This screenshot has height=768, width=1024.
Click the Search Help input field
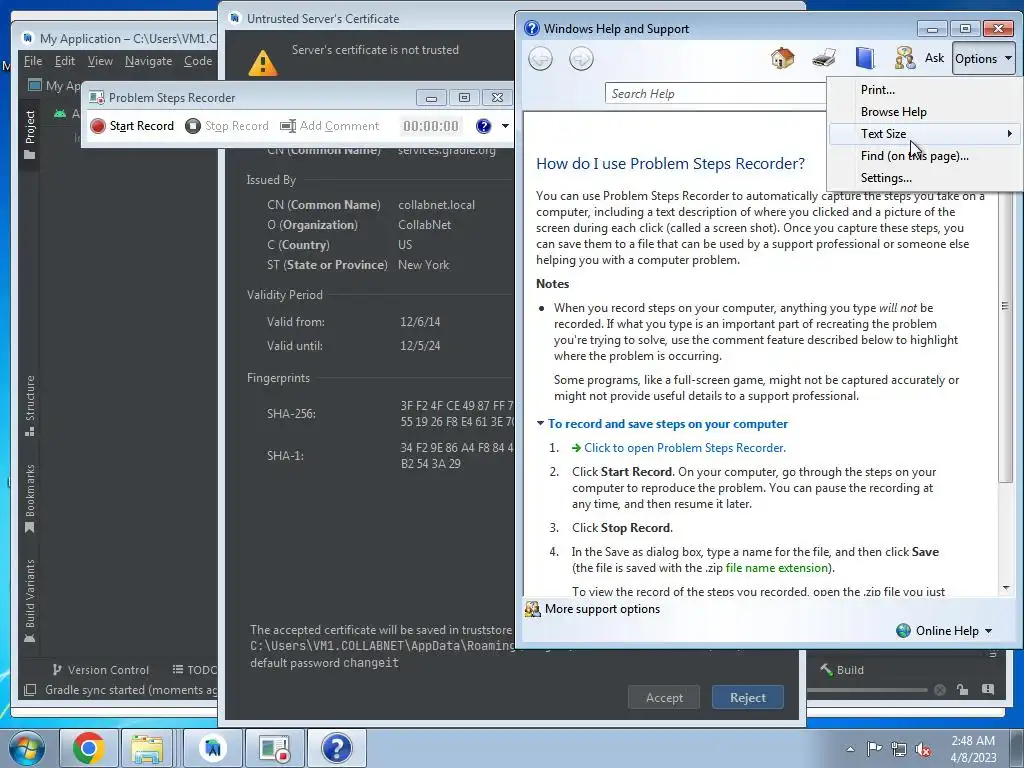click(x=716, y=93)
